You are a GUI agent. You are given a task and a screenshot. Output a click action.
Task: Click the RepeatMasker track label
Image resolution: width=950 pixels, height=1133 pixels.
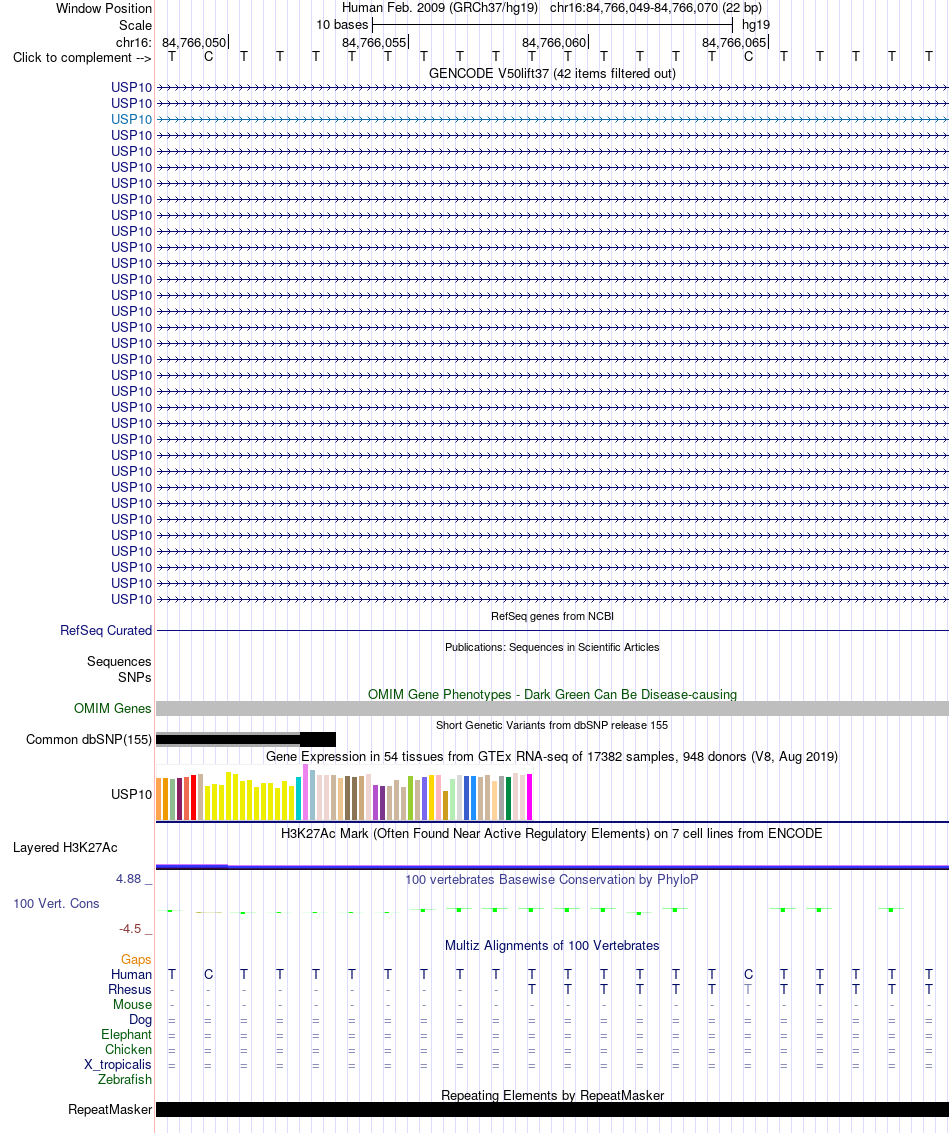(x=110, y=1109)
